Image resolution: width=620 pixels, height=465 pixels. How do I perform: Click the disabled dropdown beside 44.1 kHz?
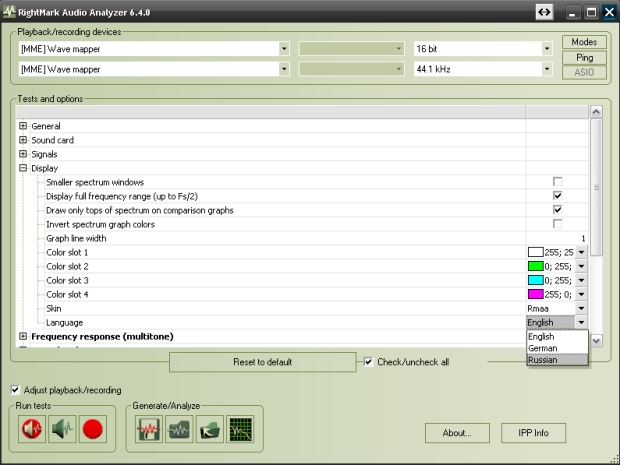tap(351, 69)
